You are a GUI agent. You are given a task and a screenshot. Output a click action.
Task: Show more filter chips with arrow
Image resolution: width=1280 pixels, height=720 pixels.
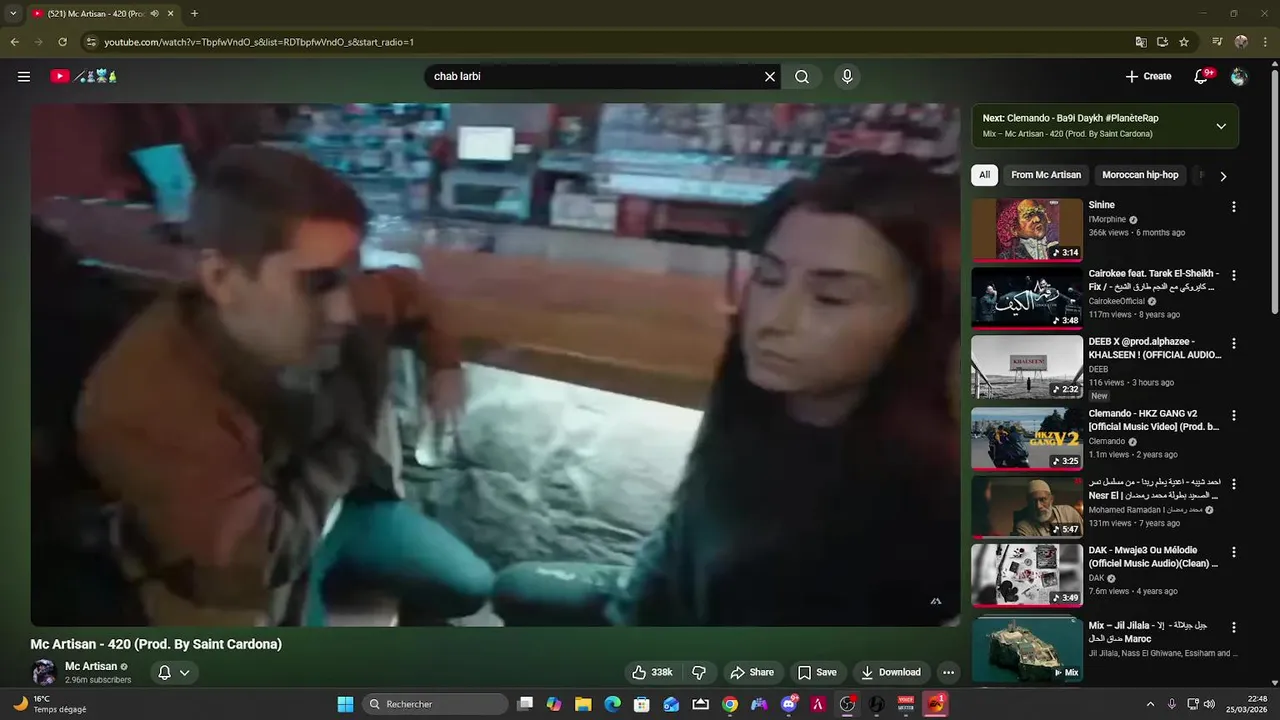(x=1223, y=176)
